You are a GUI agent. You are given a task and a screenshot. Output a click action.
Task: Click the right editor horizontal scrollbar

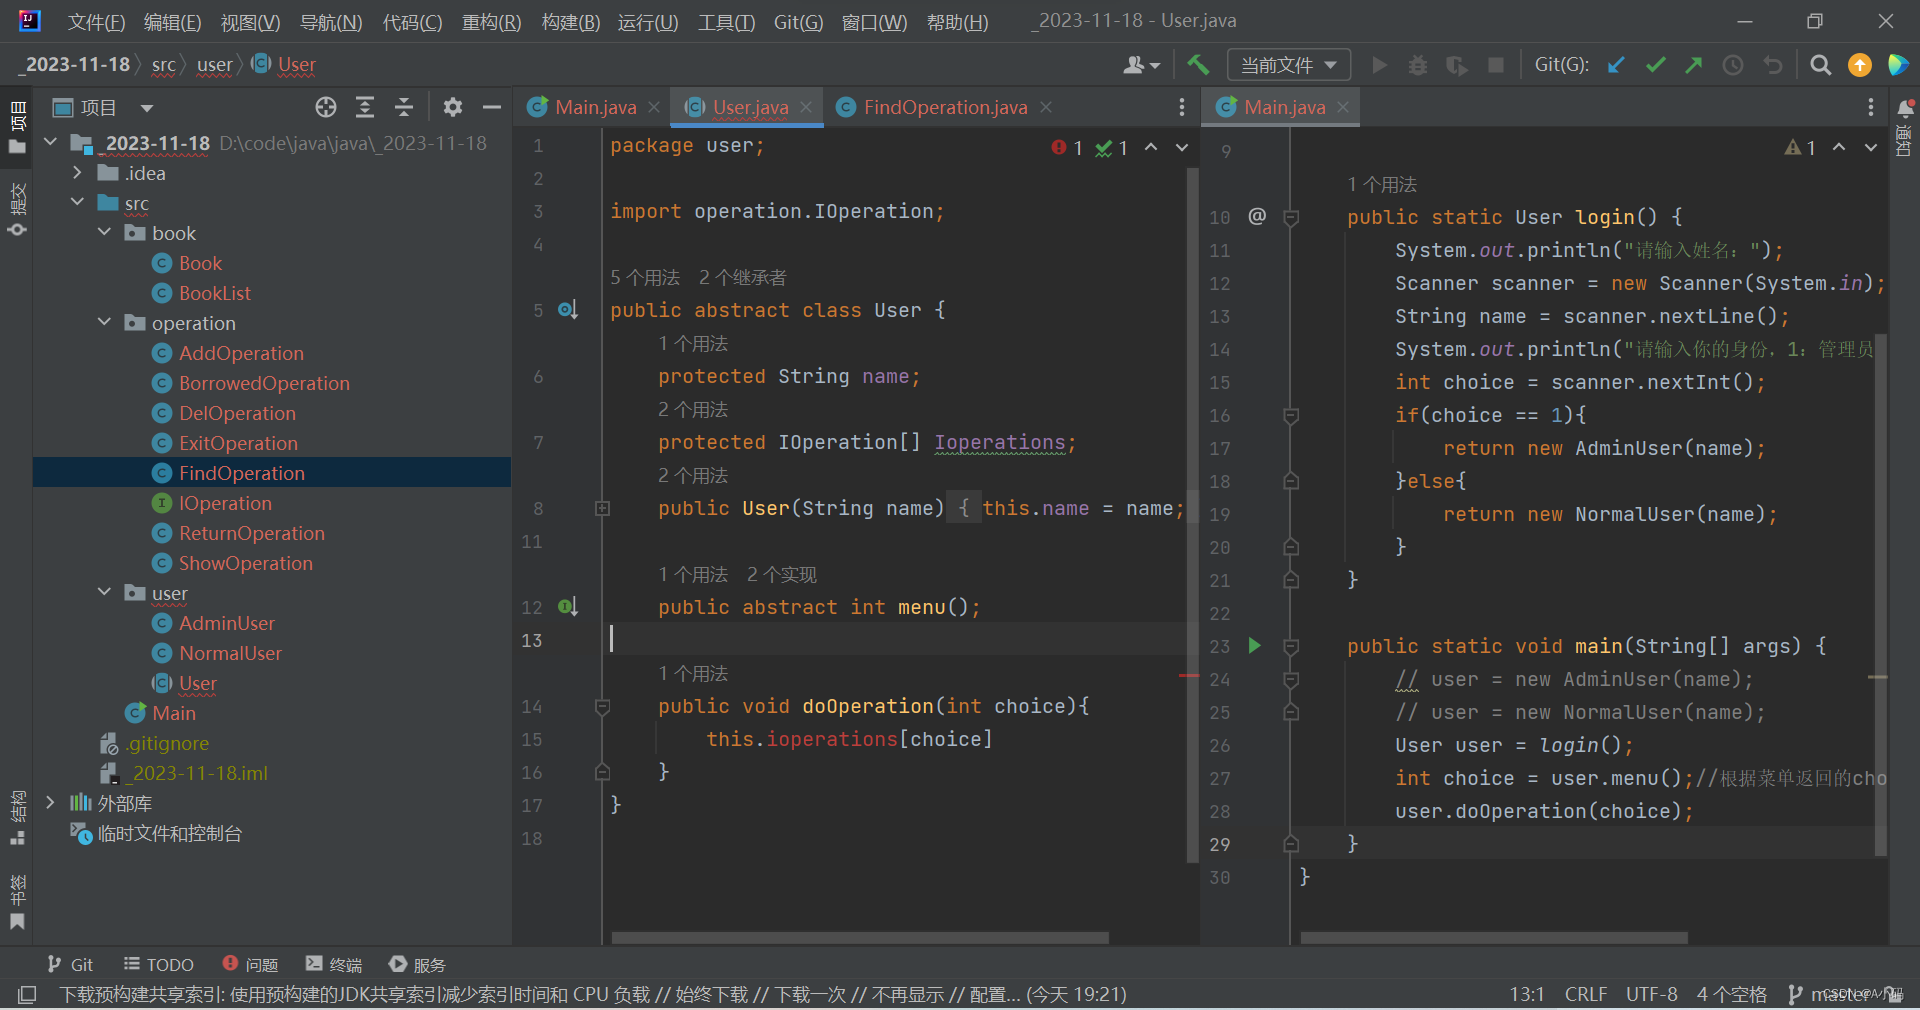pos(1494,938)
